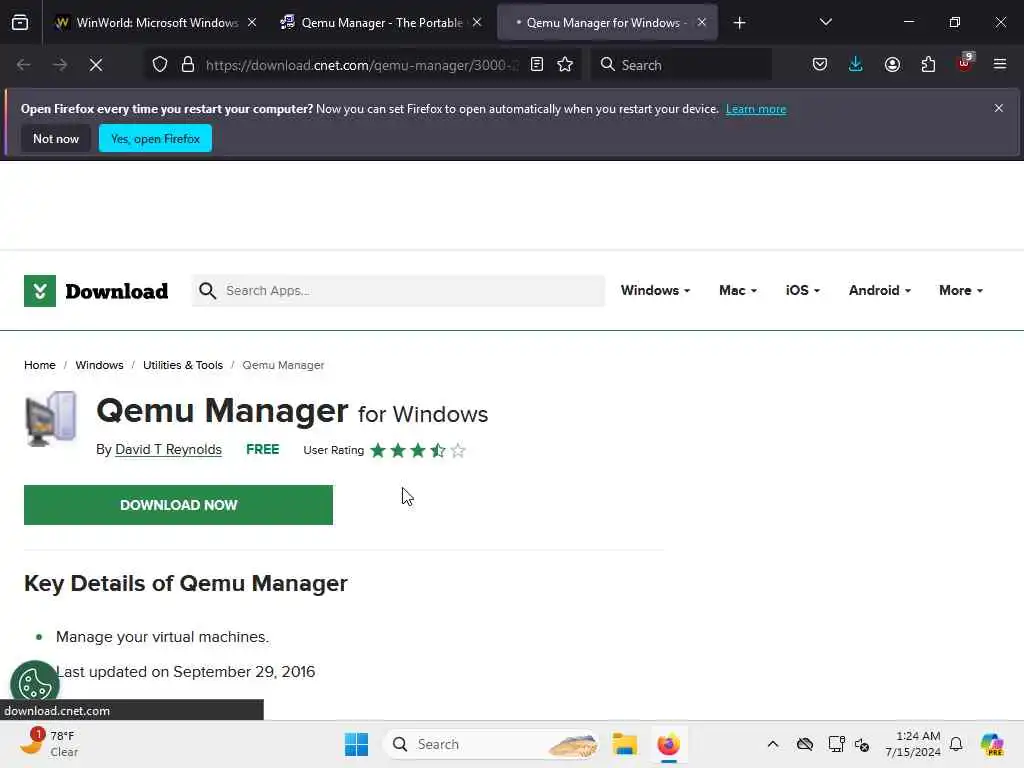Open File Explorer from taskbar
Image resolution: width=1024 pixels, height=768 pixels.
click(625, 744)
